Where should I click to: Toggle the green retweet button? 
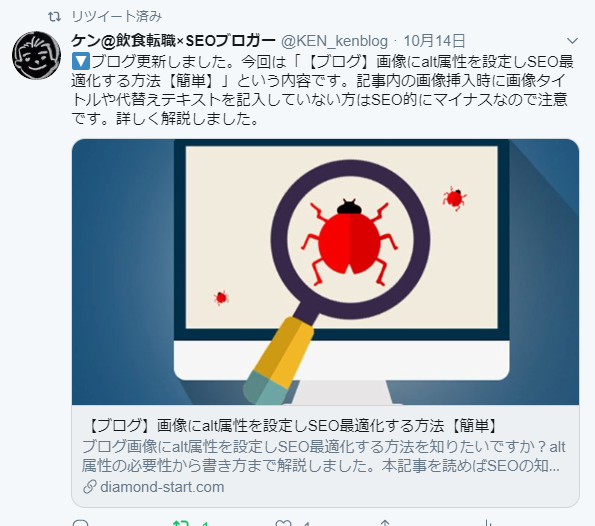tap(180, 523)
